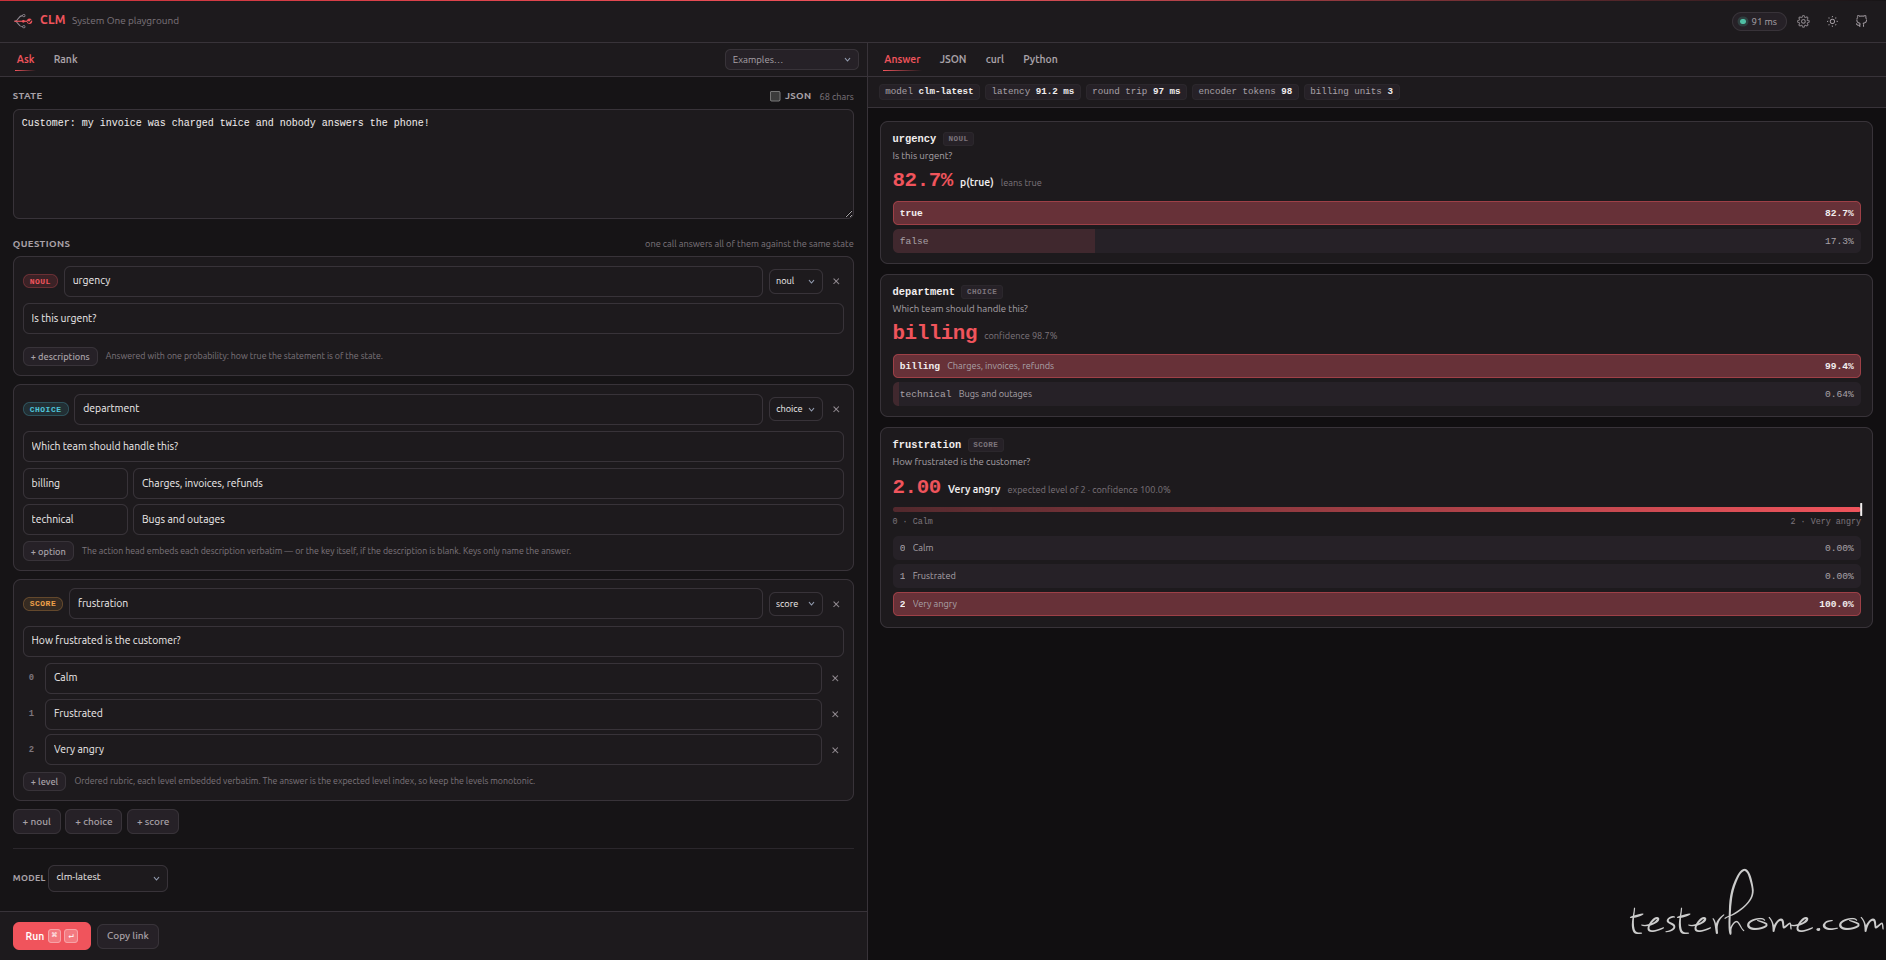This screenshot has height=960, width=1886.
Task: Click the urgency true probability bar
Action: pyautogui.click(x=1376, y=213)
